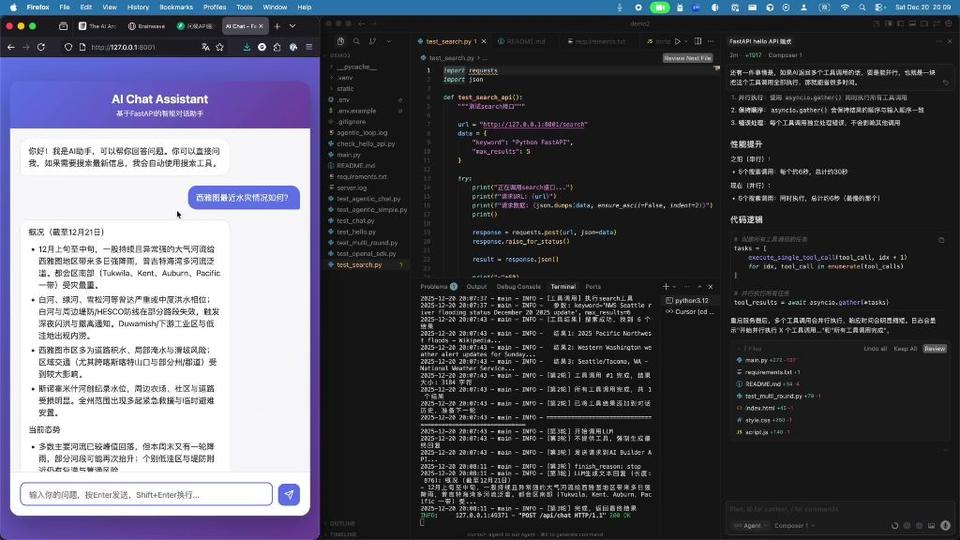Reload the Firefox page
Screen dimensions: 960x540
point(41,47)
